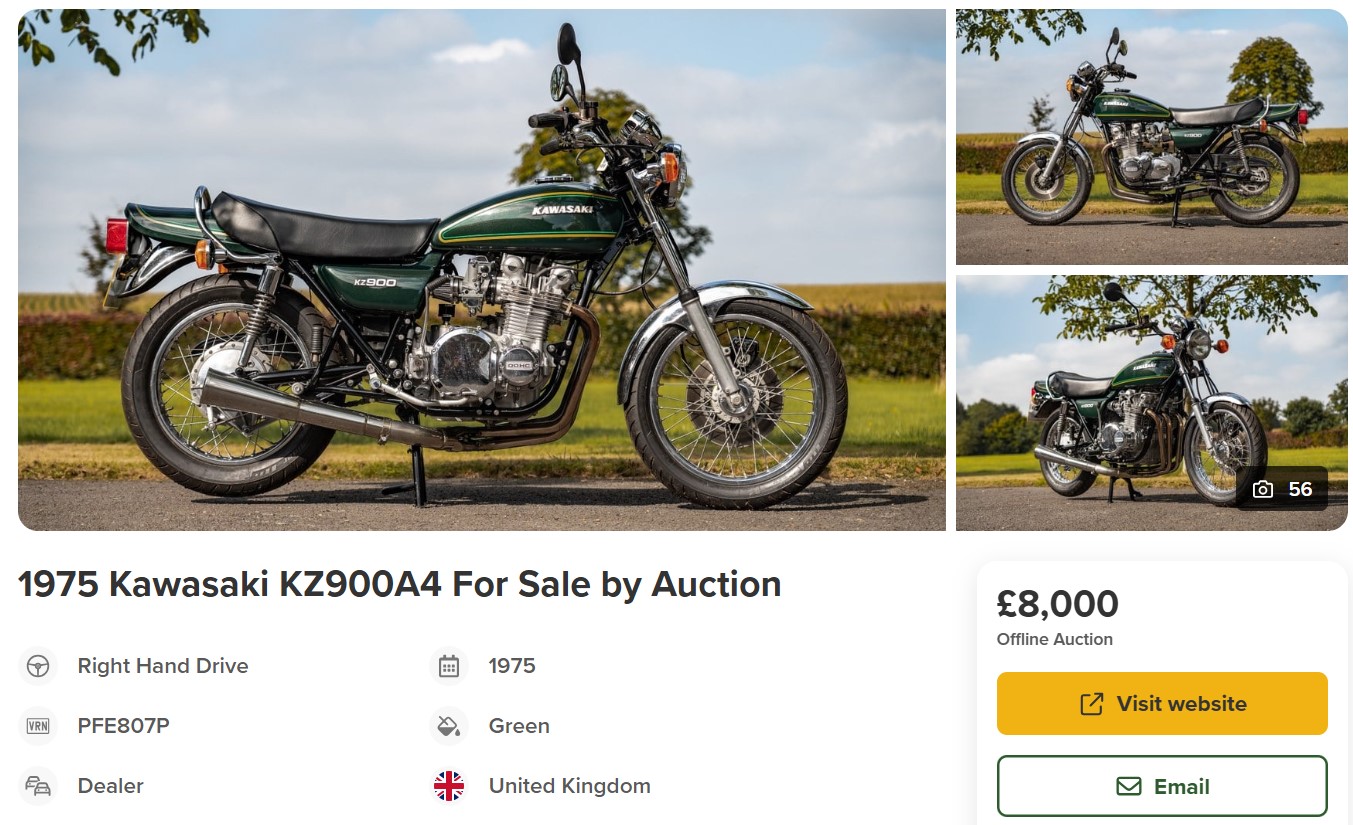Click the paint bucket colour icon
This screenshot has height=825, width=1353.
(449, 726)
